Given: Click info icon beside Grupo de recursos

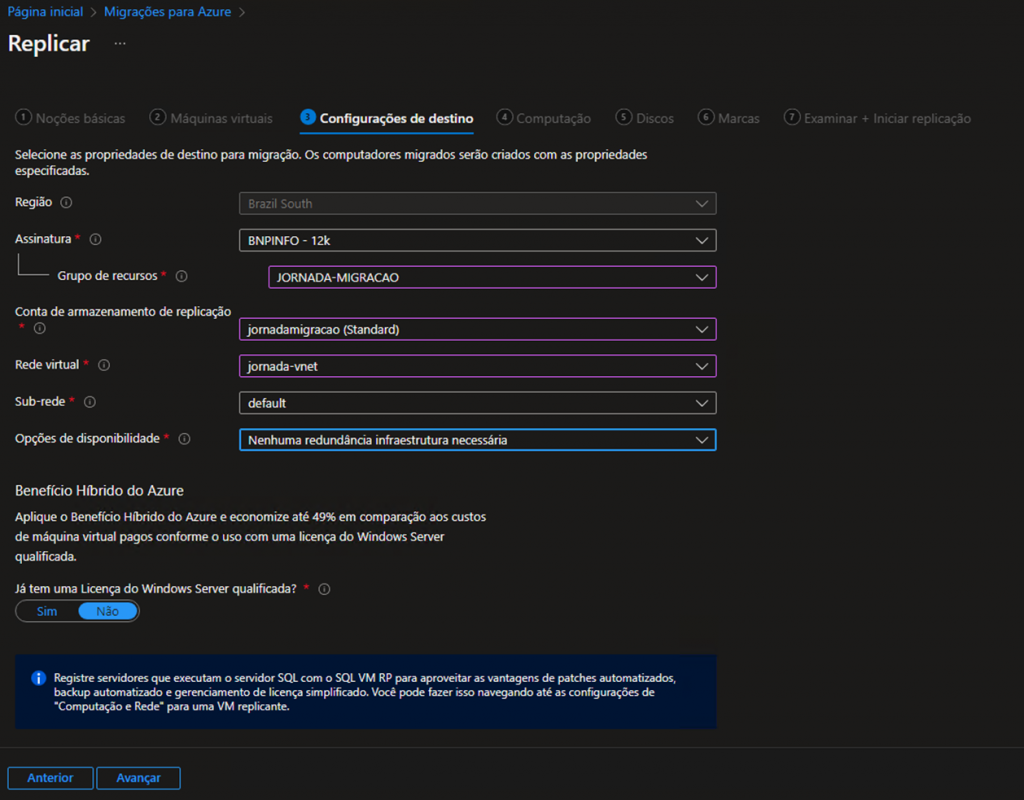Looking at the screenshot, I should [182, 276].
